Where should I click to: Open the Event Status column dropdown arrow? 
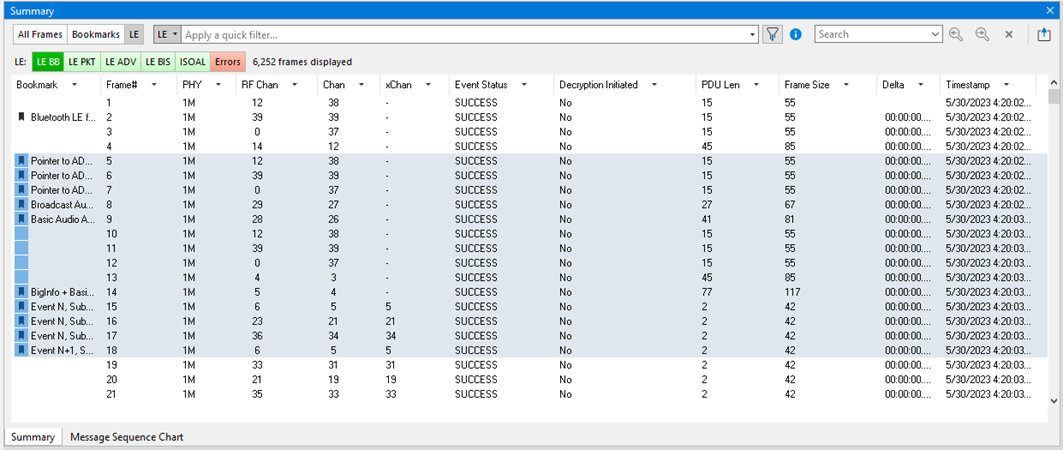523,85
